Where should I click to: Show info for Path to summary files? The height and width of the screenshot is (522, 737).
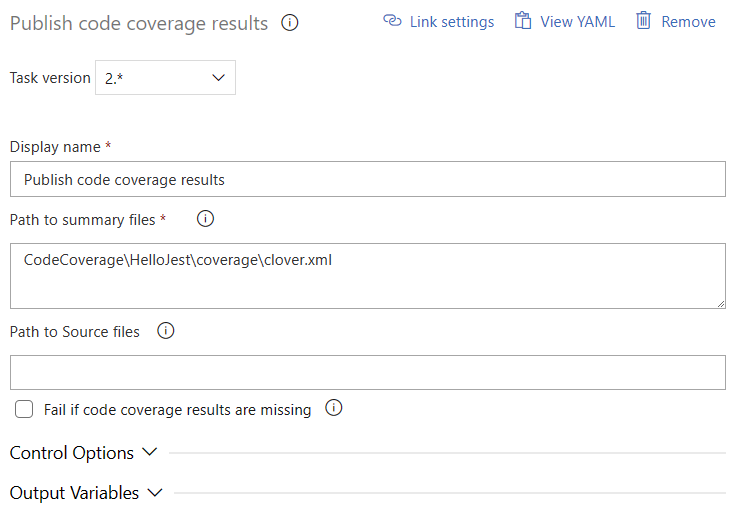pyautogui.click(x=206, y=219)
